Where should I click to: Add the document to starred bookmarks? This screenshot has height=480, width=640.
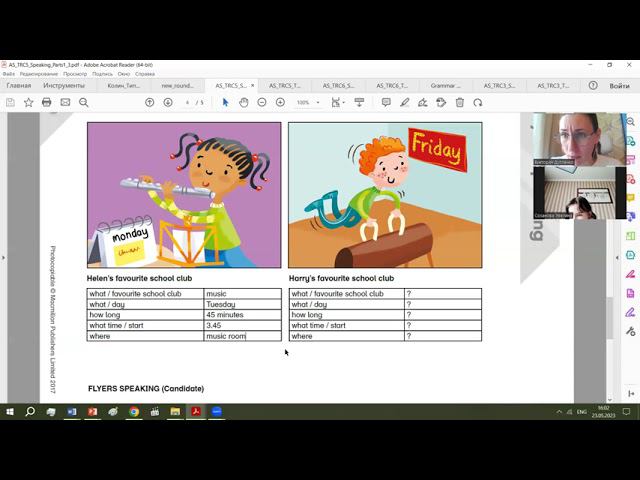coord(28,102)
